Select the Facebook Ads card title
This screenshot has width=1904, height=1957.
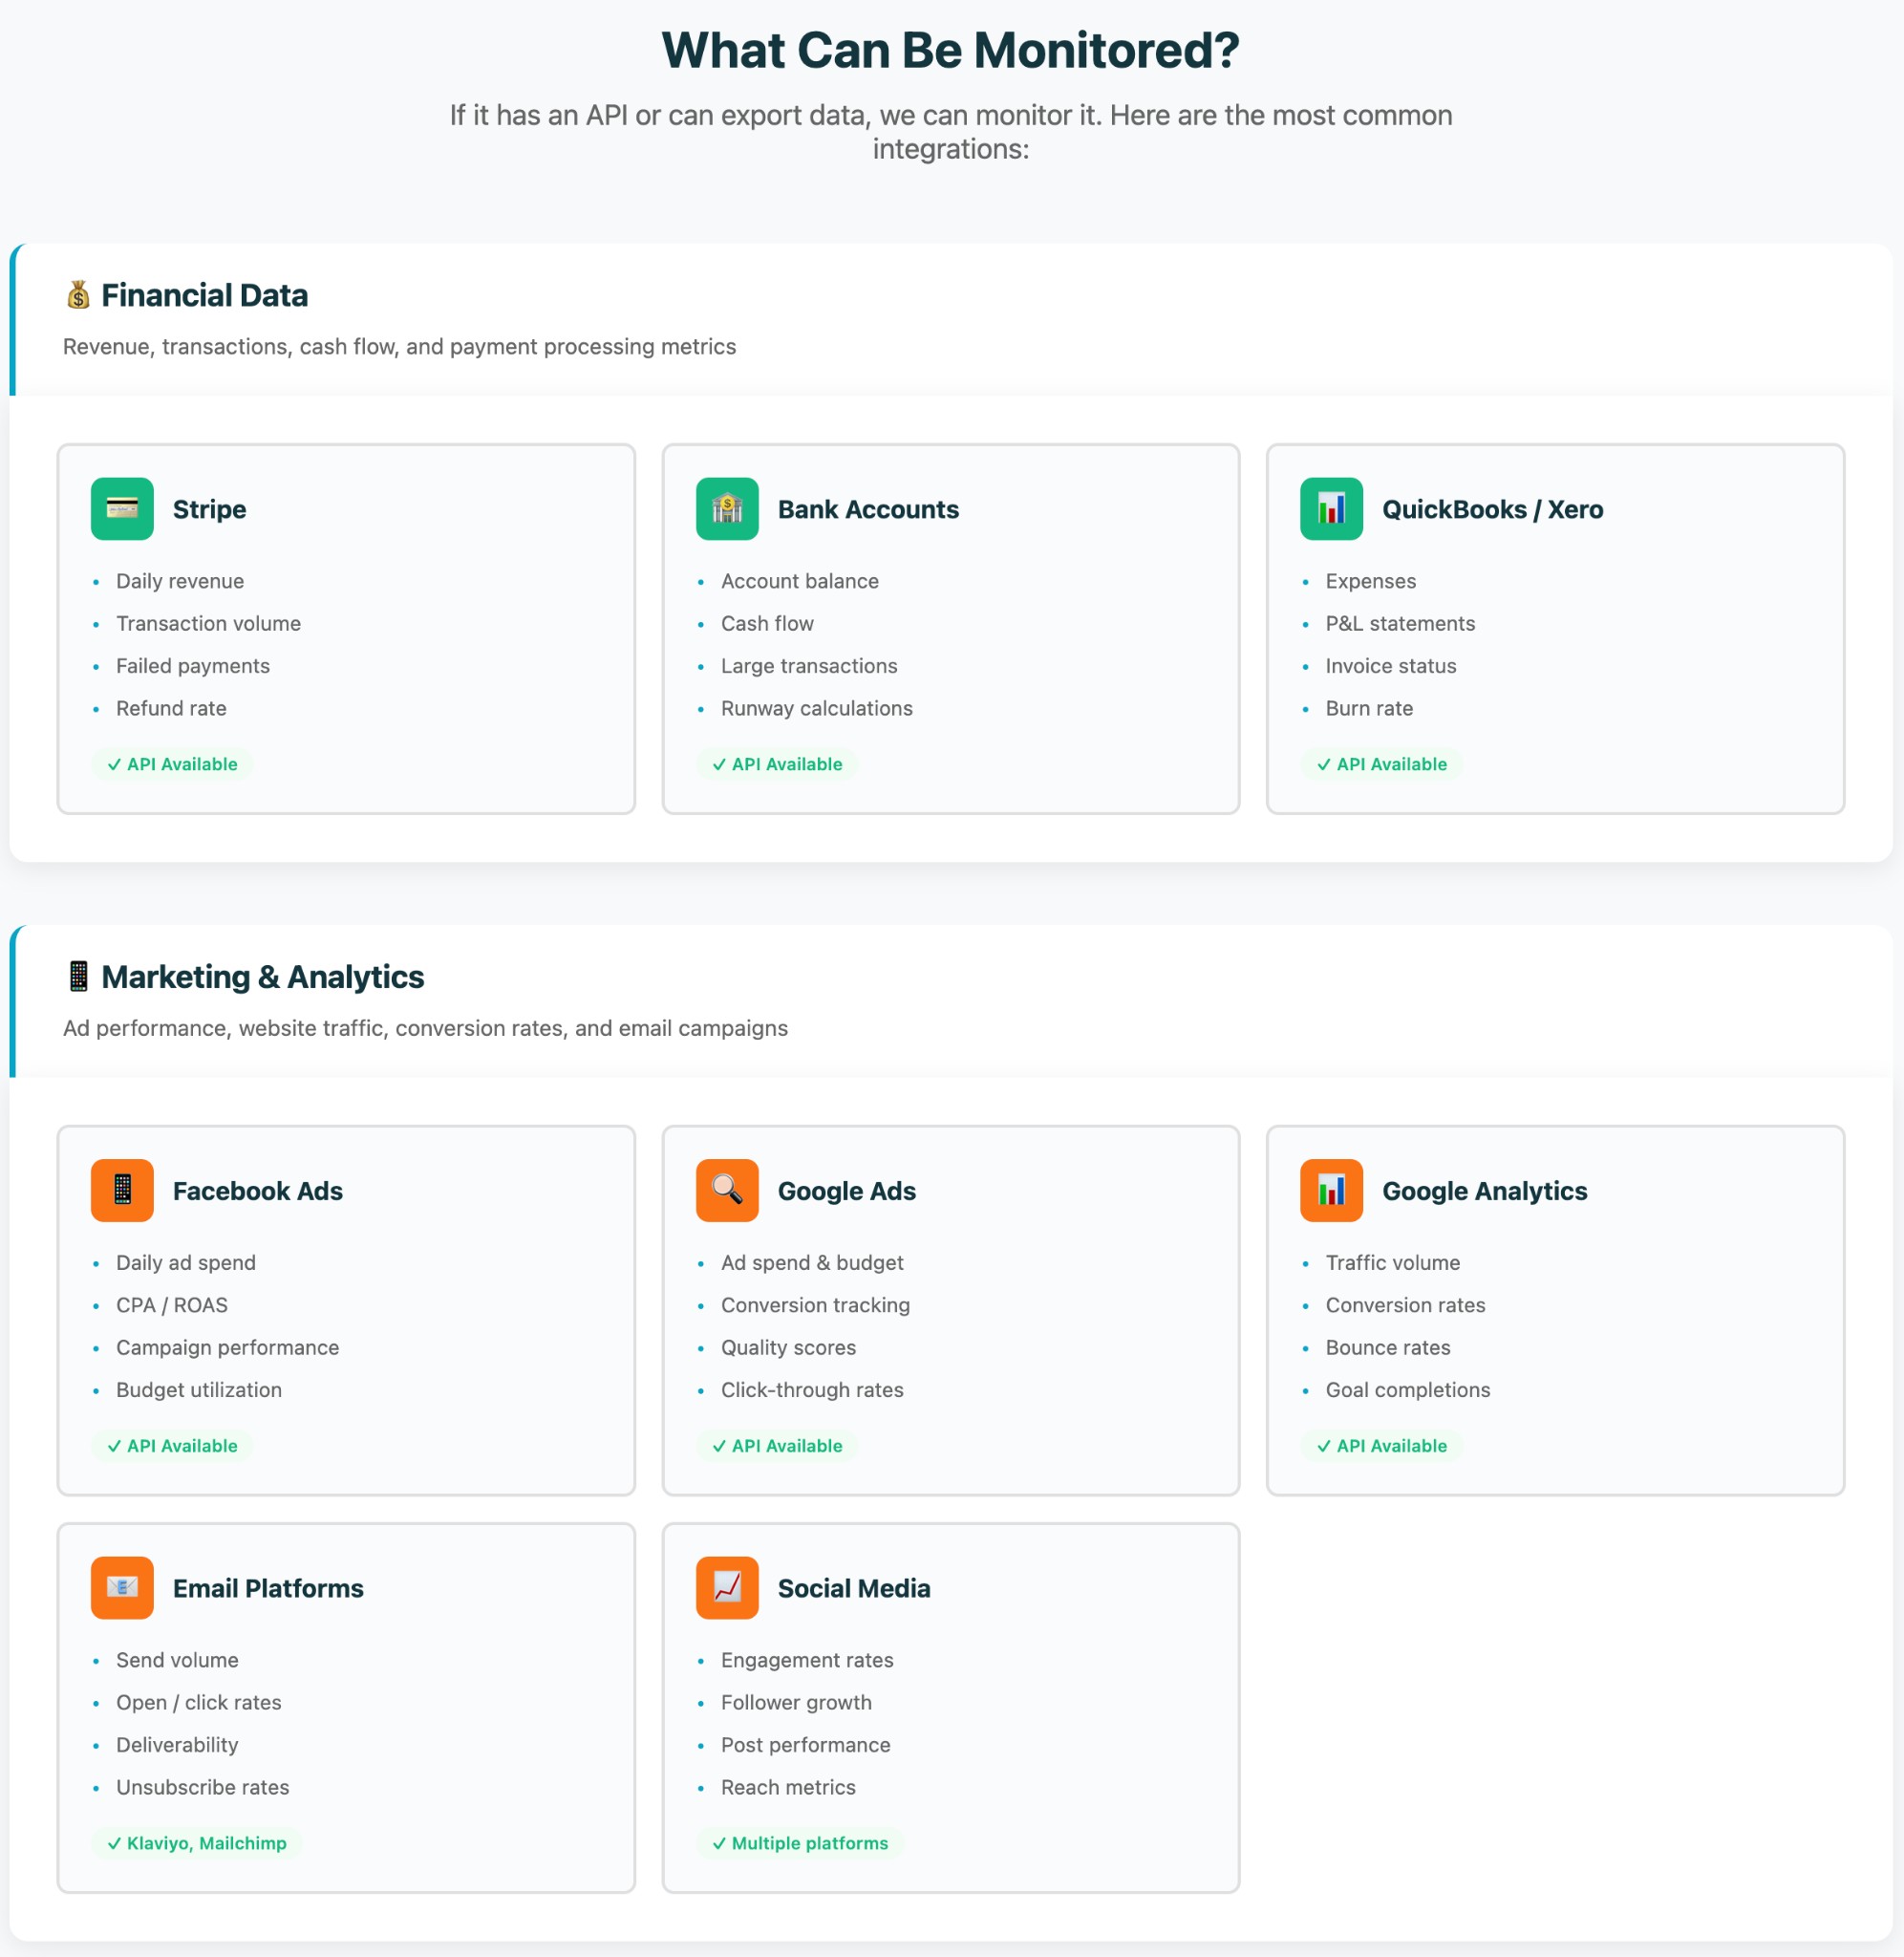(257, 1190)
